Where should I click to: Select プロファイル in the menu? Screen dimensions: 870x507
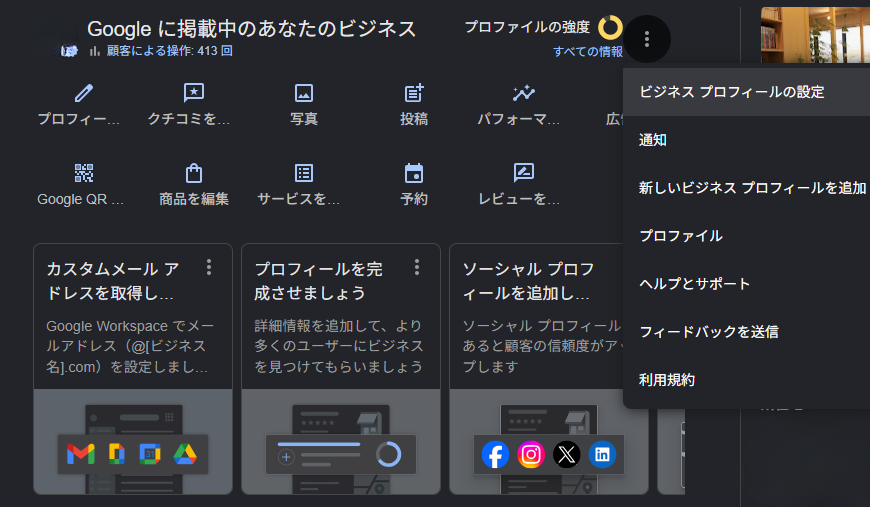746,236
